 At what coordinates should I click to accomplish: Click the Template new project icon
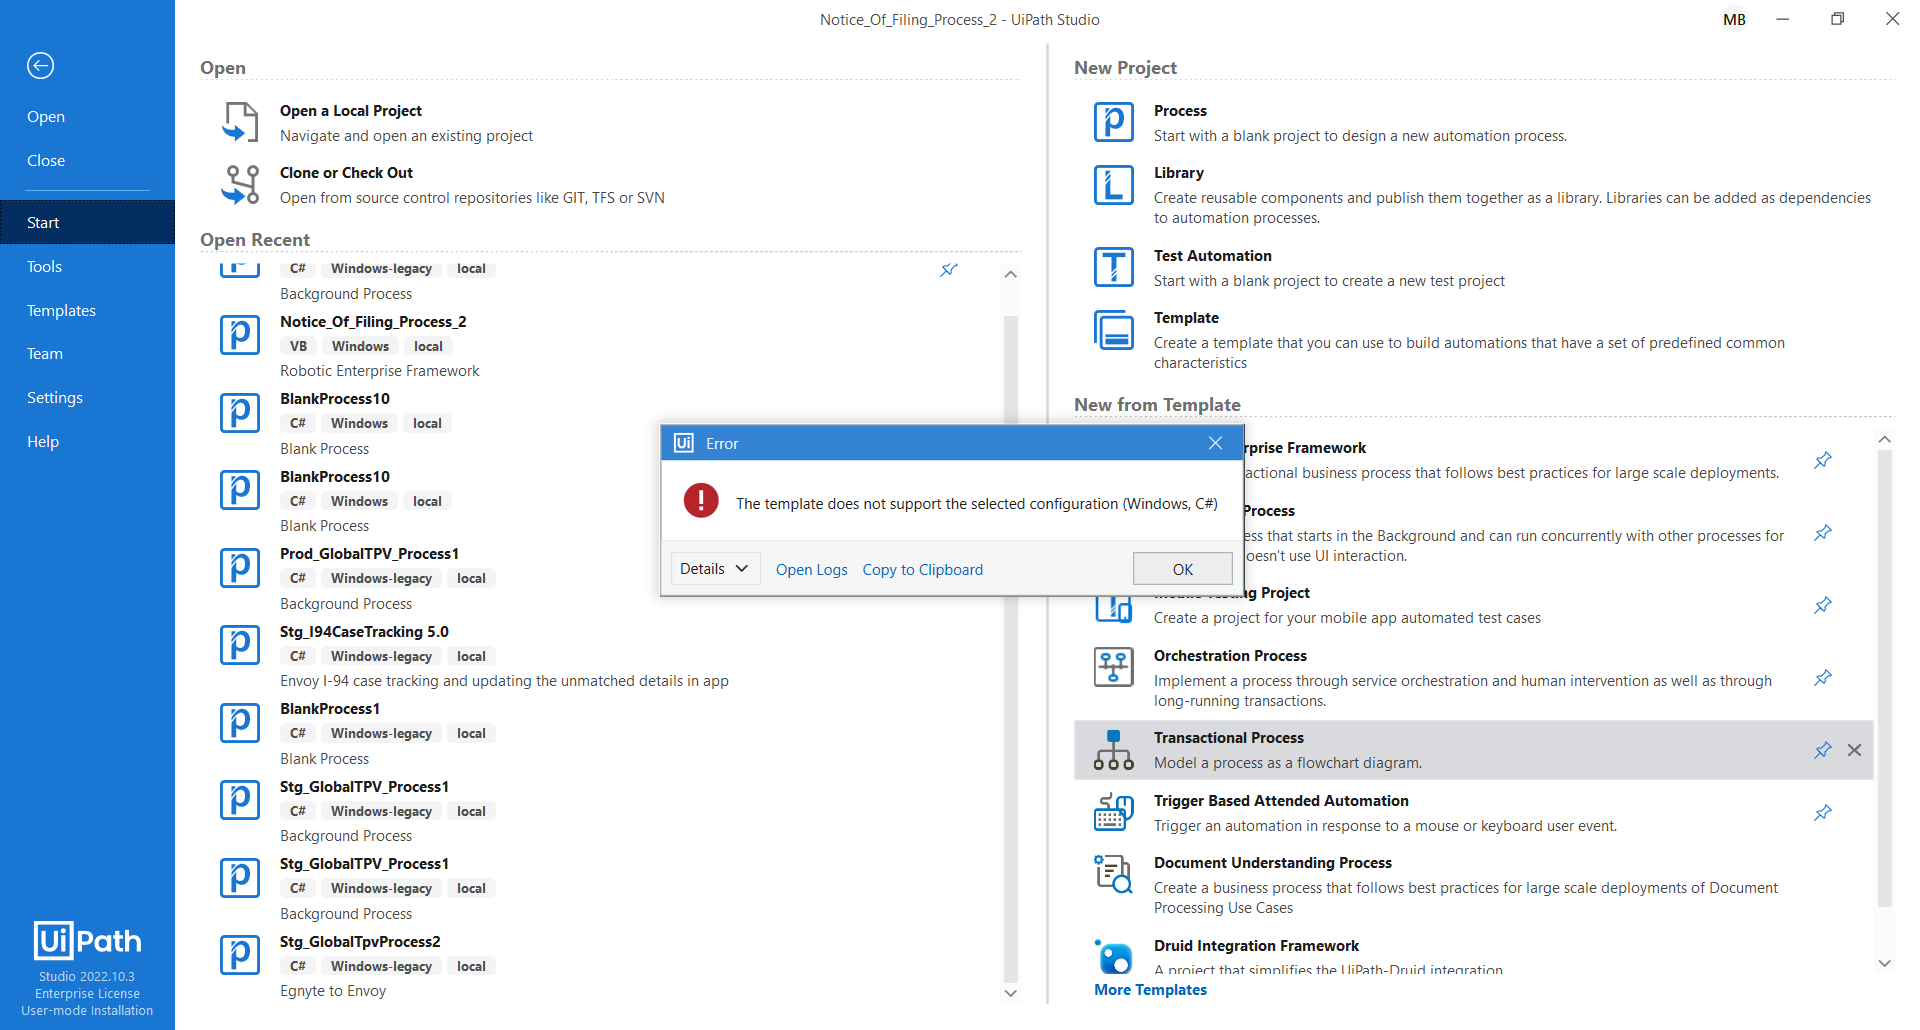[1114, 330]
